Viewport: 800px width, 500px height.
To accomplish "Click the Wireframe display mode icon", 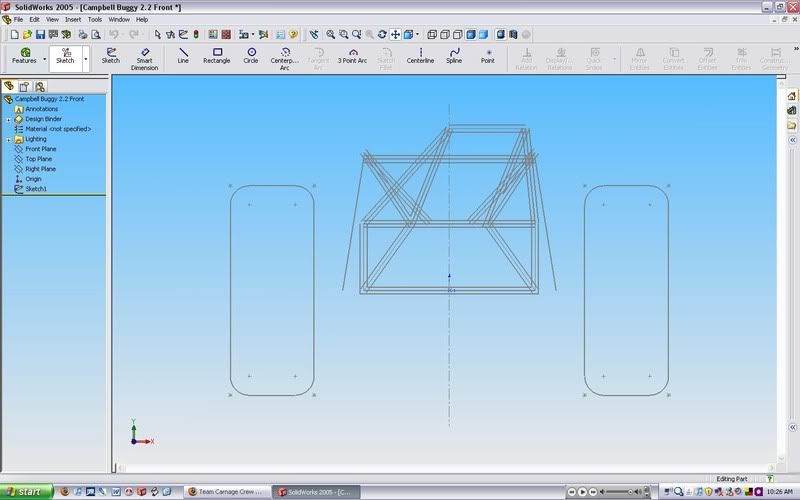I will (432, 35).
